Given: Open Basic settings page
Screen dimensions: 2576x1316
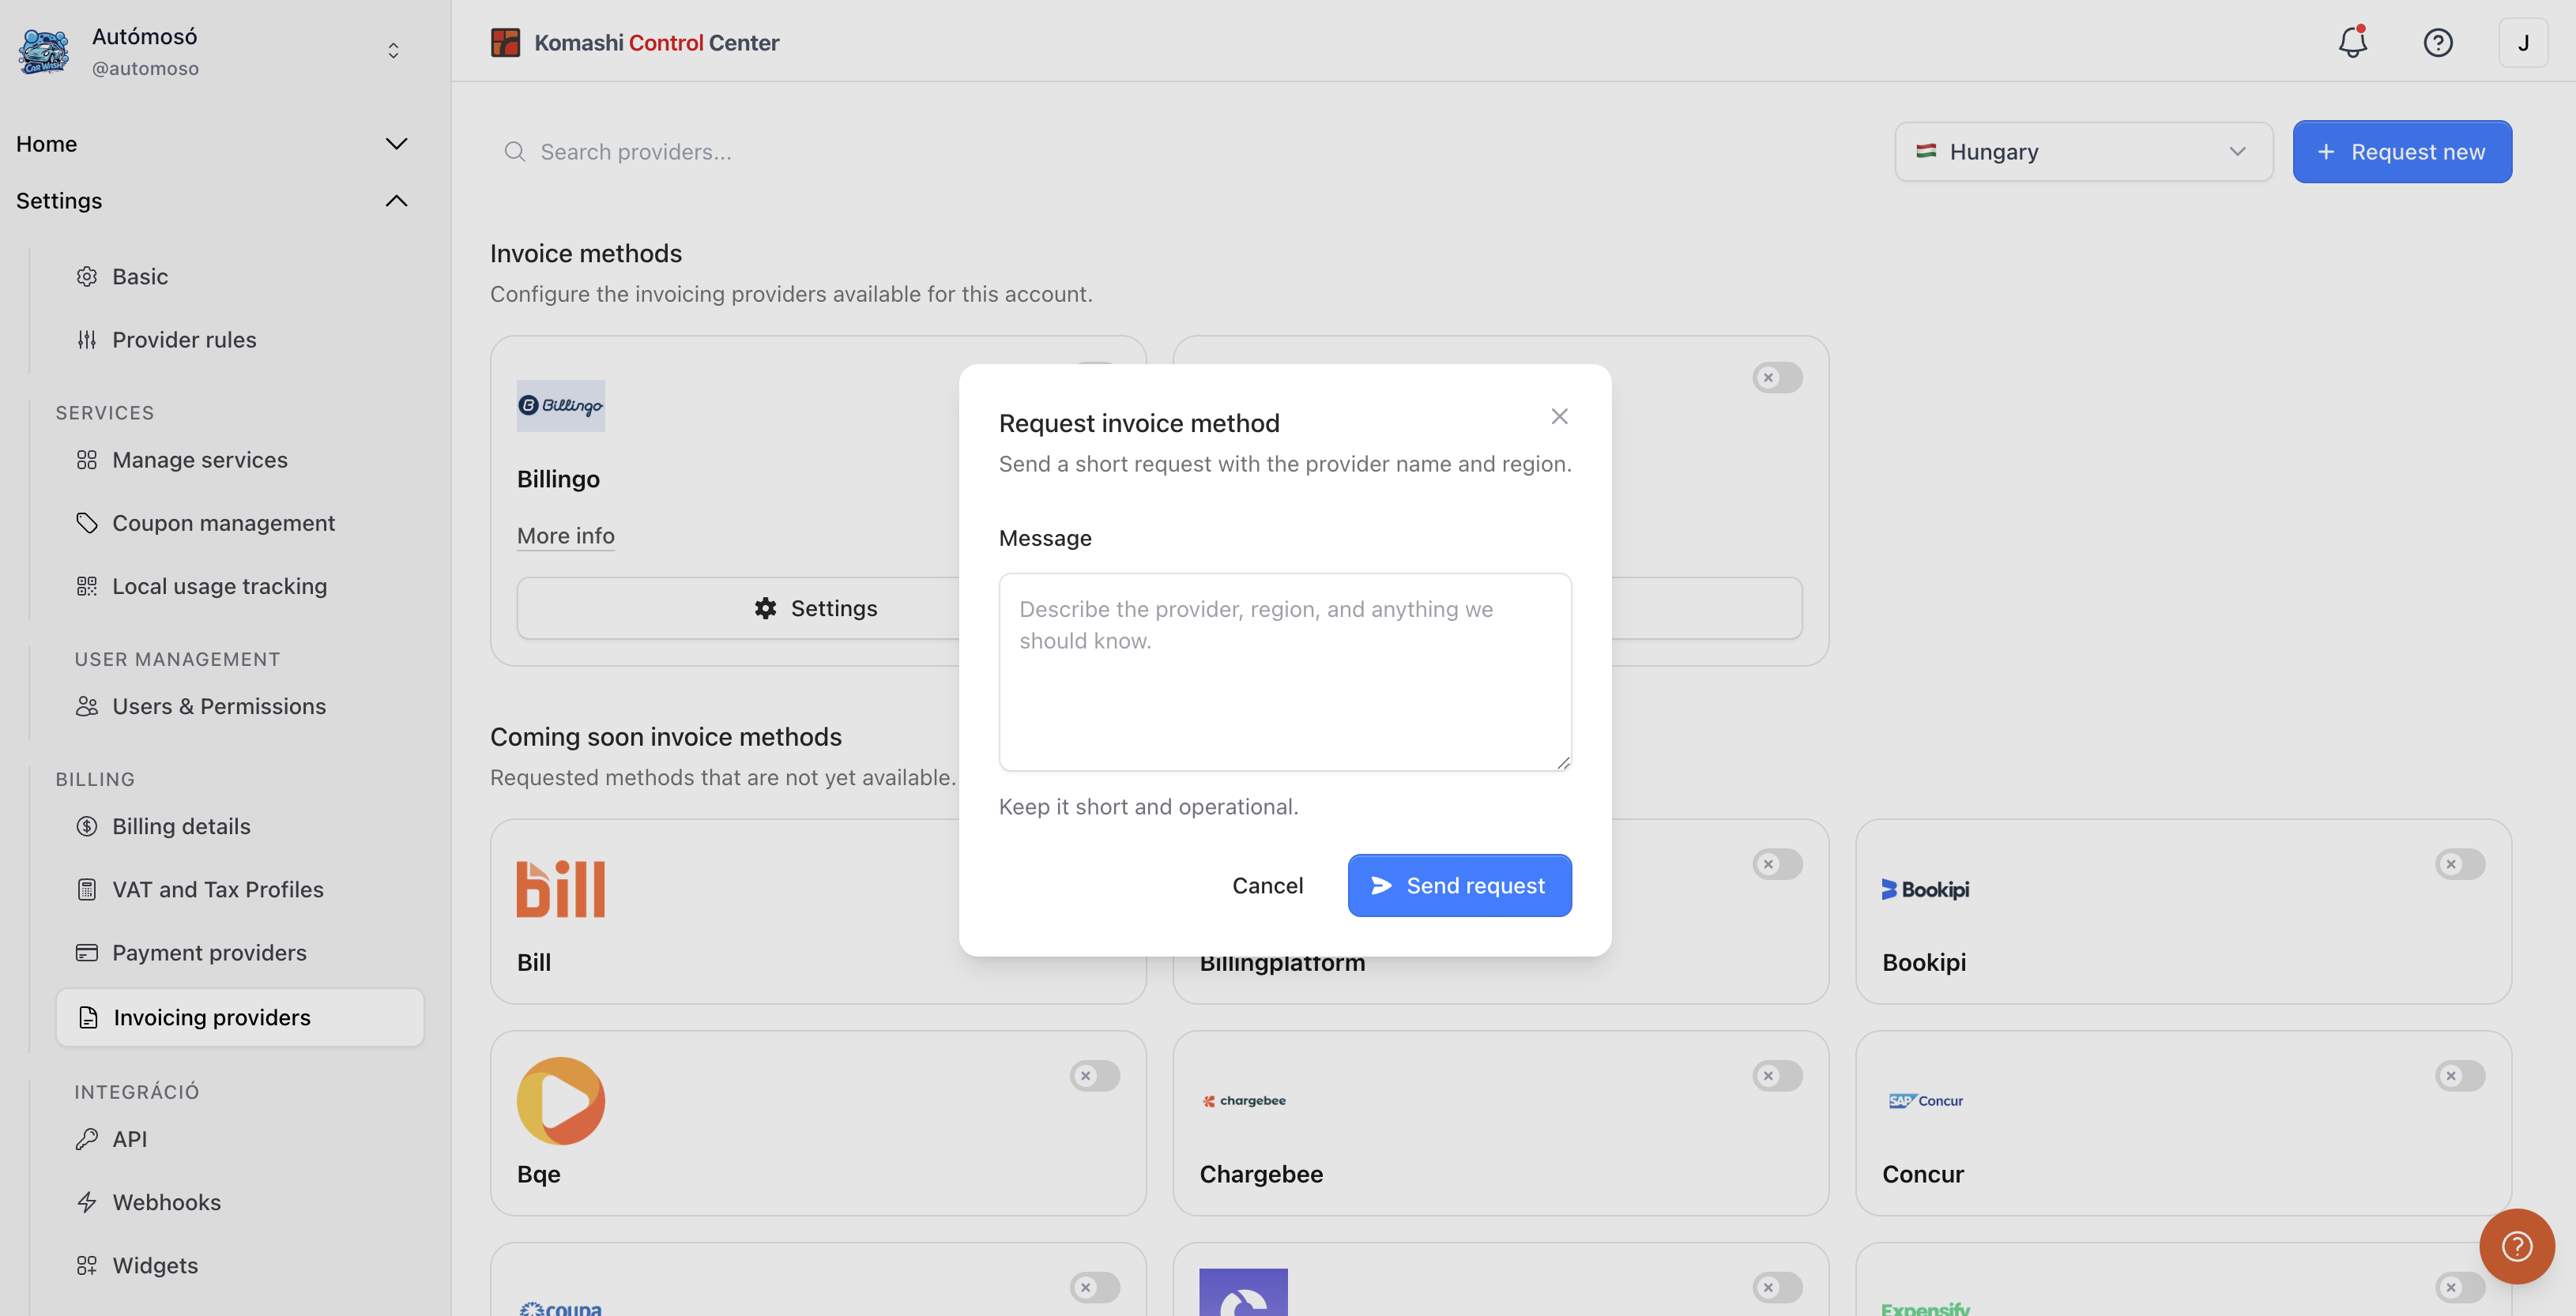Looking at the screenshot, I should [240, 276].
